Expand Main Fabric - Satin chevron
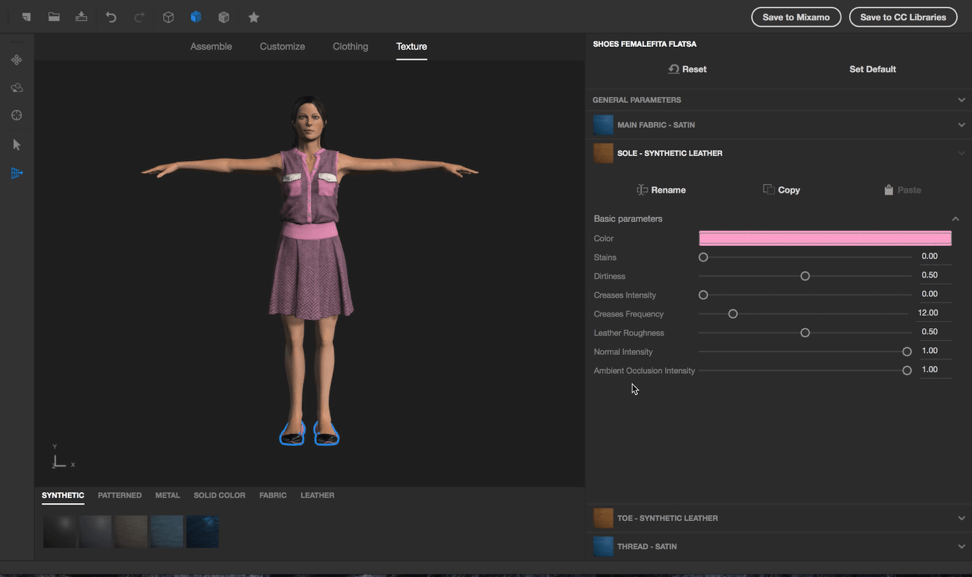The image size is (972, 577). point(961,125)
